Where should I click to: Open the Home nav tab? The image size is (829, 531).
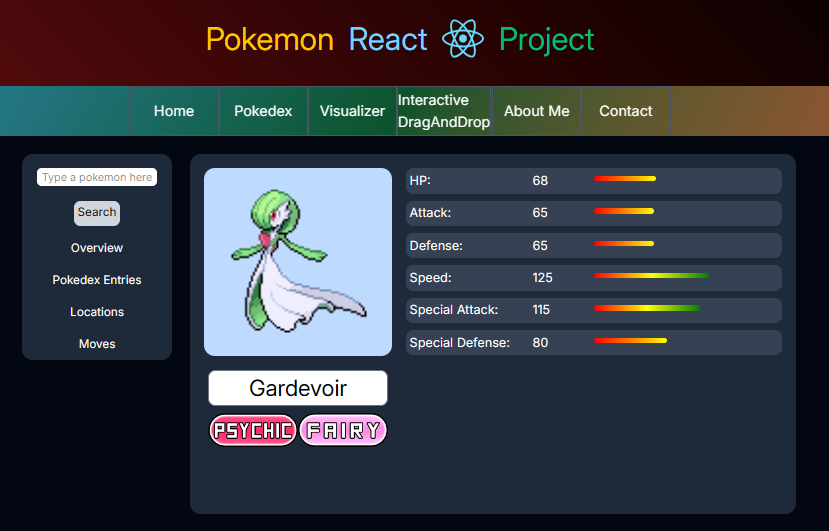(174, 111)
